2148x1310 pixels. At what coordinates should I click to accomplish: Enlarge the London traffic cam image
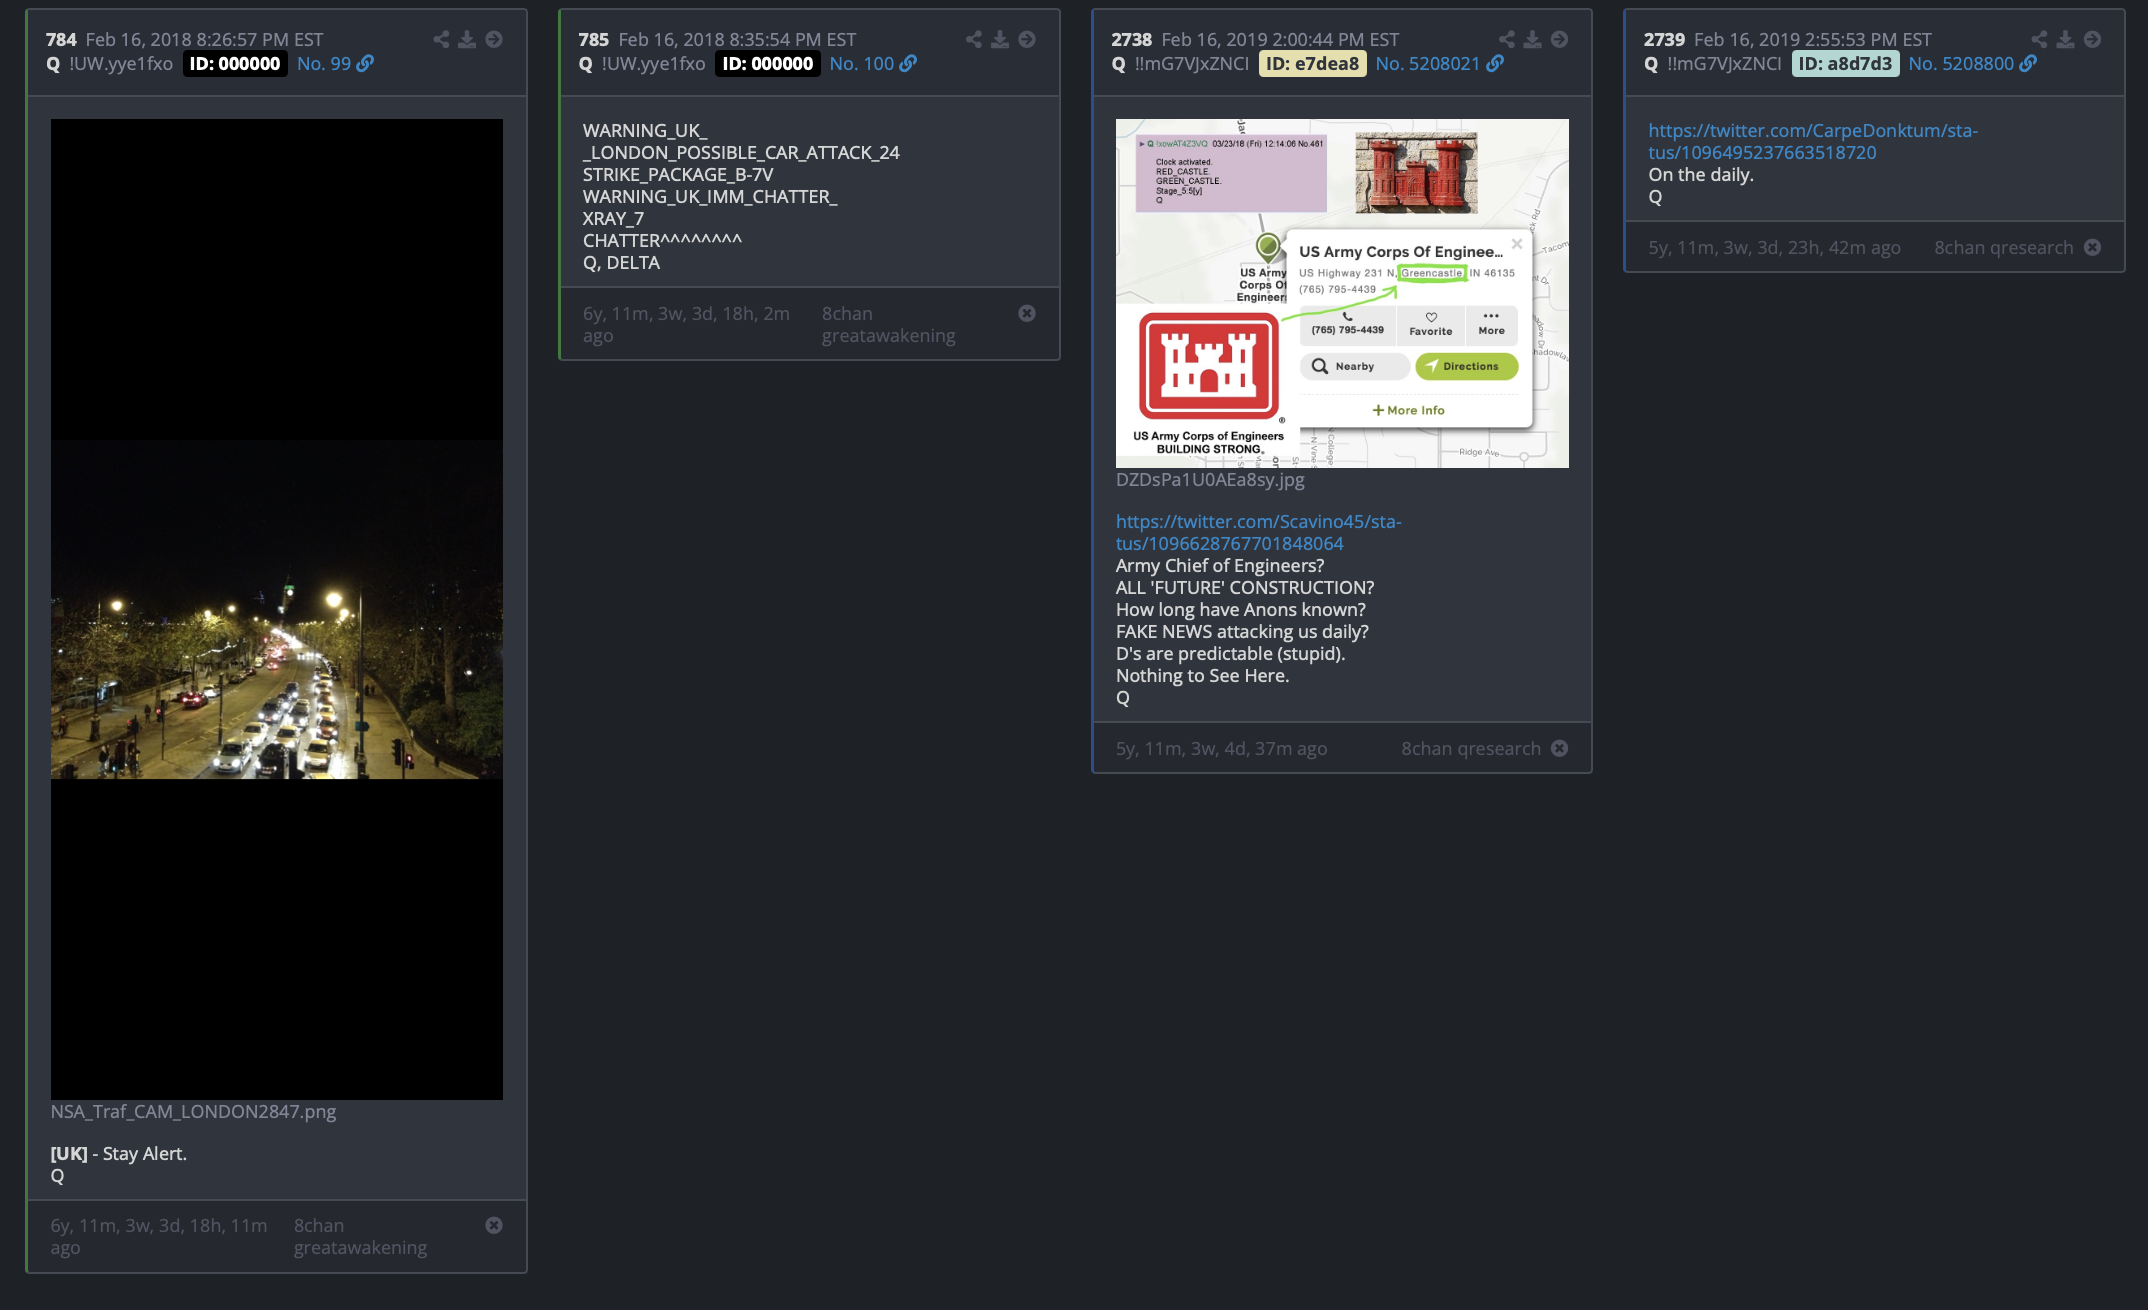tap(277, 609)
